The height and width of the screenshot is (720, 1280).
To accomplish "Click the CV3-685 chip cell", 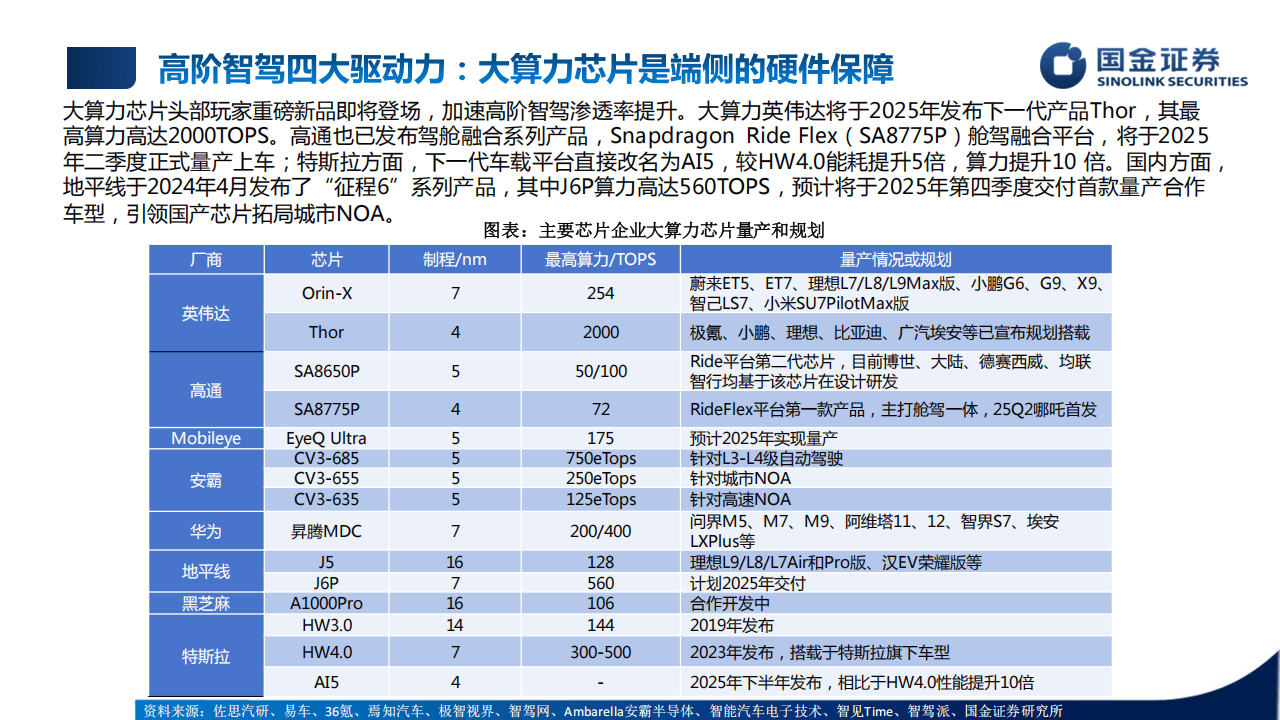I will coord(326,459).
